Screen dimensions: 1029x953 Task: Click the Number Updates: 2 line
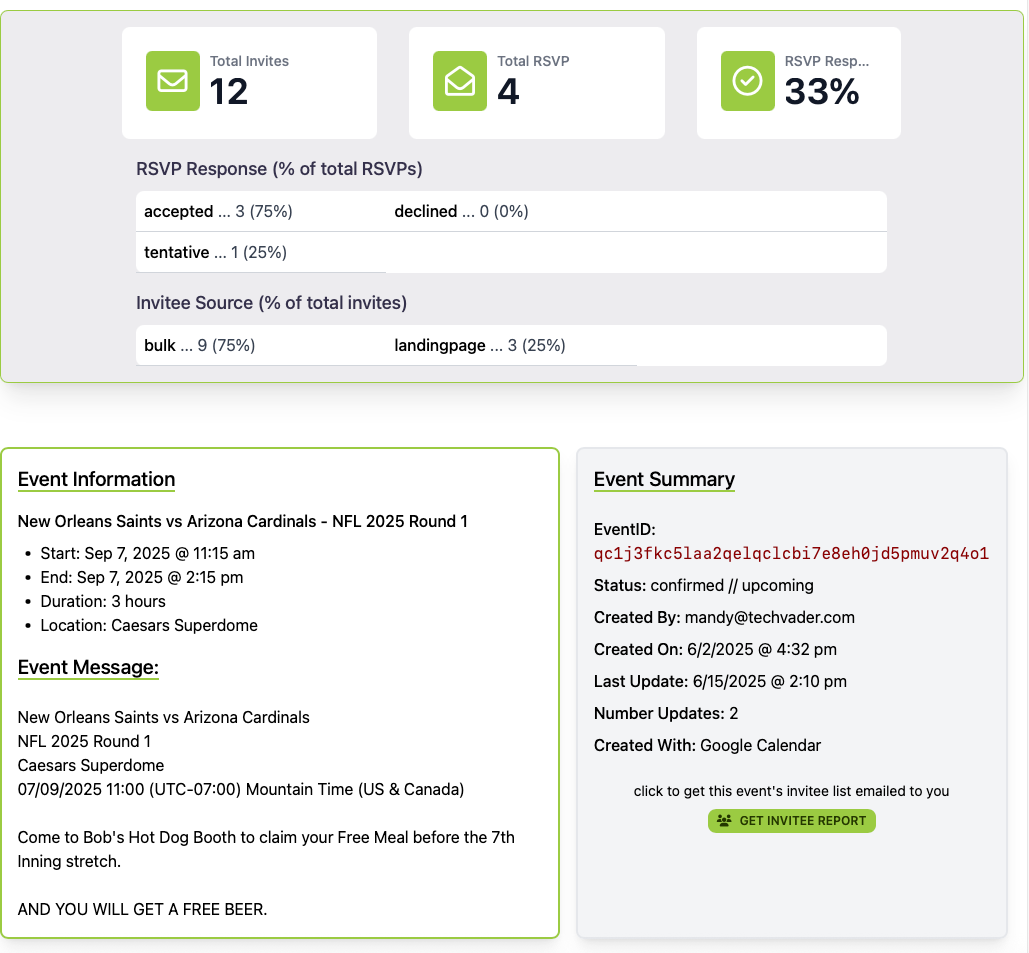click(x=666, y=713)
